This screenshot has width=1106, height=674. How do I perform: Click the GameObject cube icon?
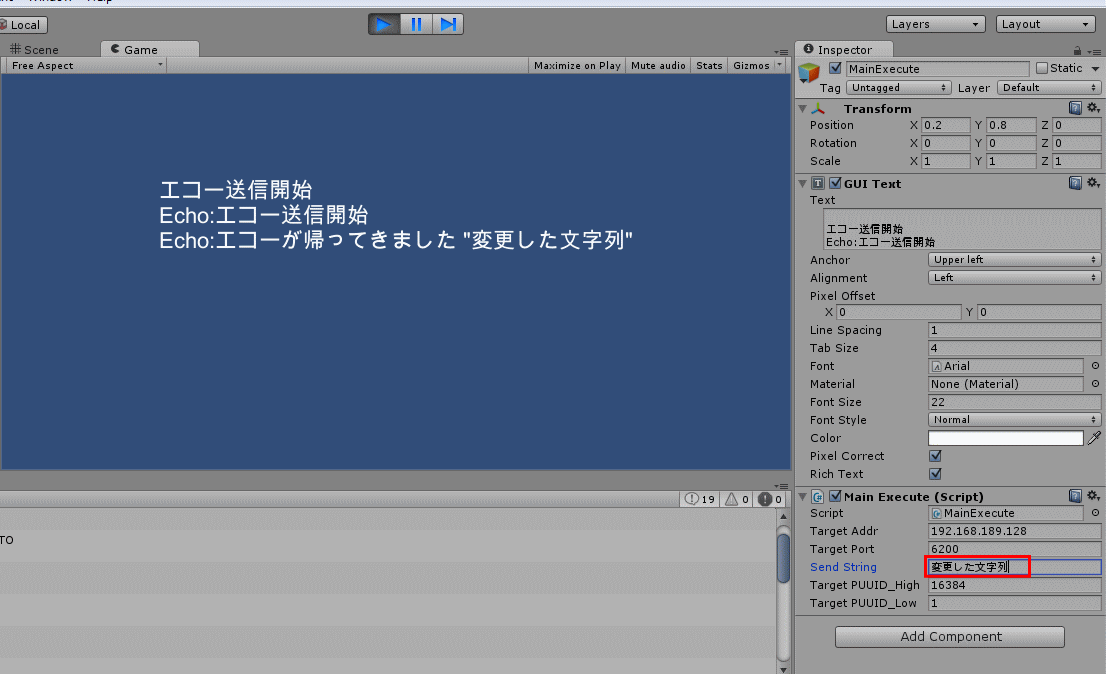[809, 72]
